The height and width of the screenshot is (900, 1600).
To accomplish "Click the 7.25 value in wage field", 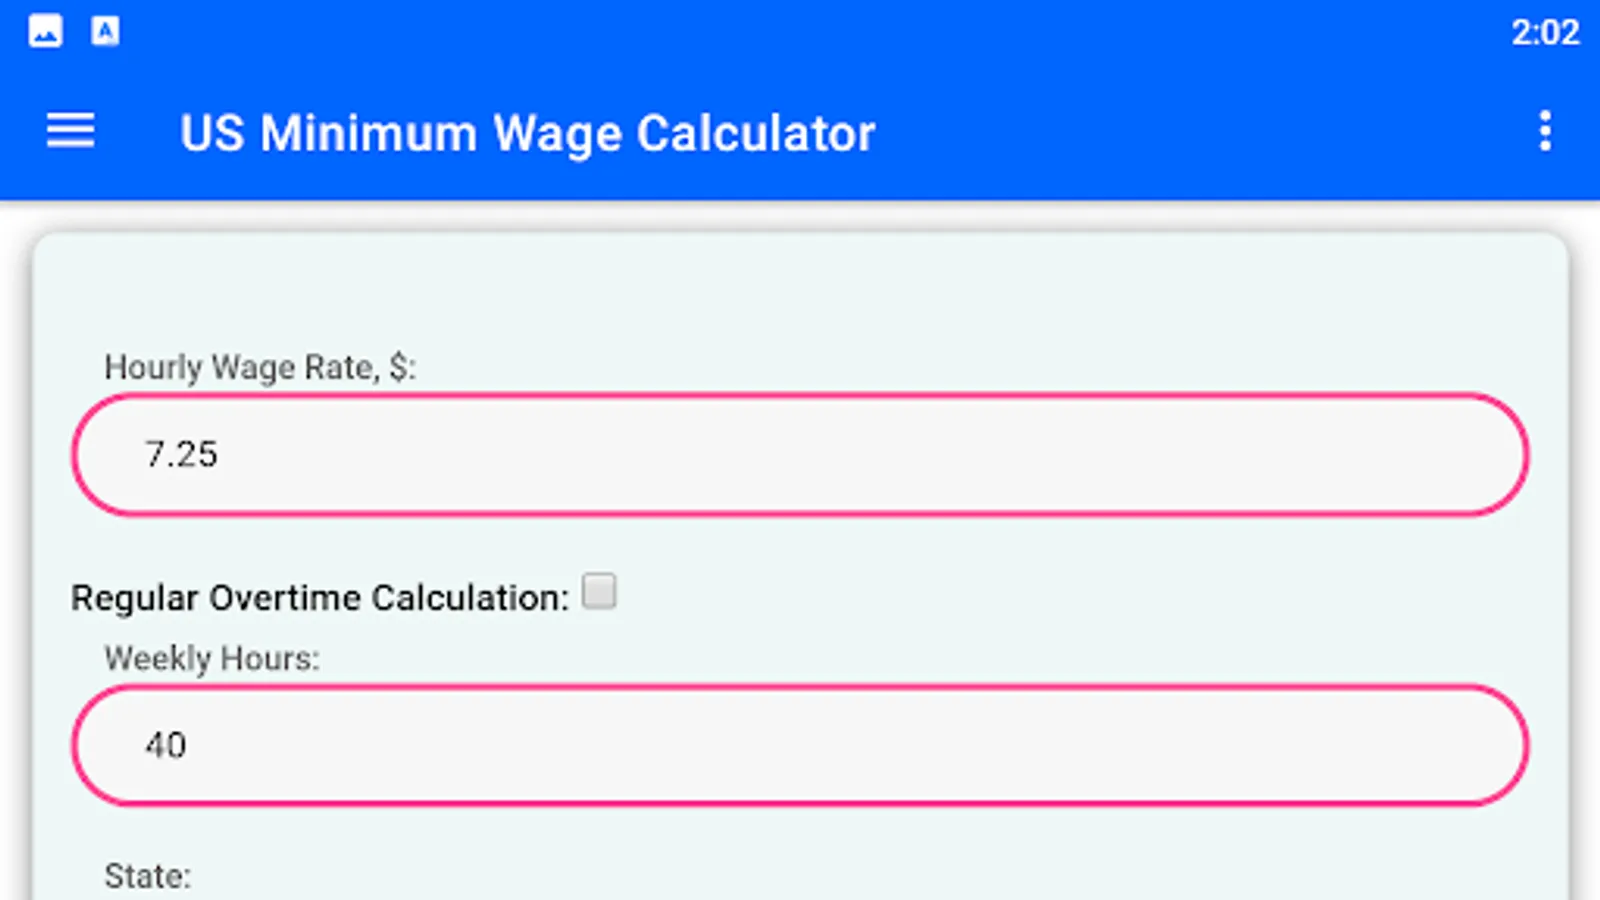I will 181,455.
